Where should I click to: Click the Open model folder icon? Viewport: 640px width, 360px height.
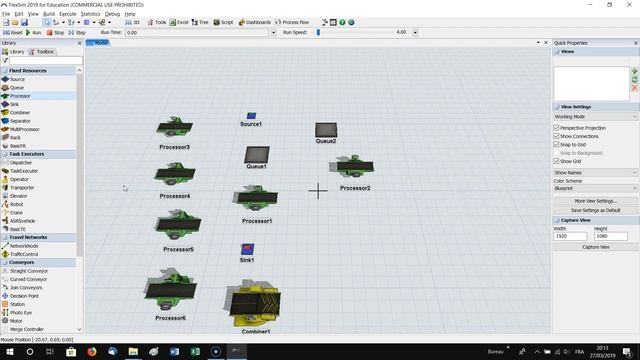pyautogui.click(x=15, y=22)
